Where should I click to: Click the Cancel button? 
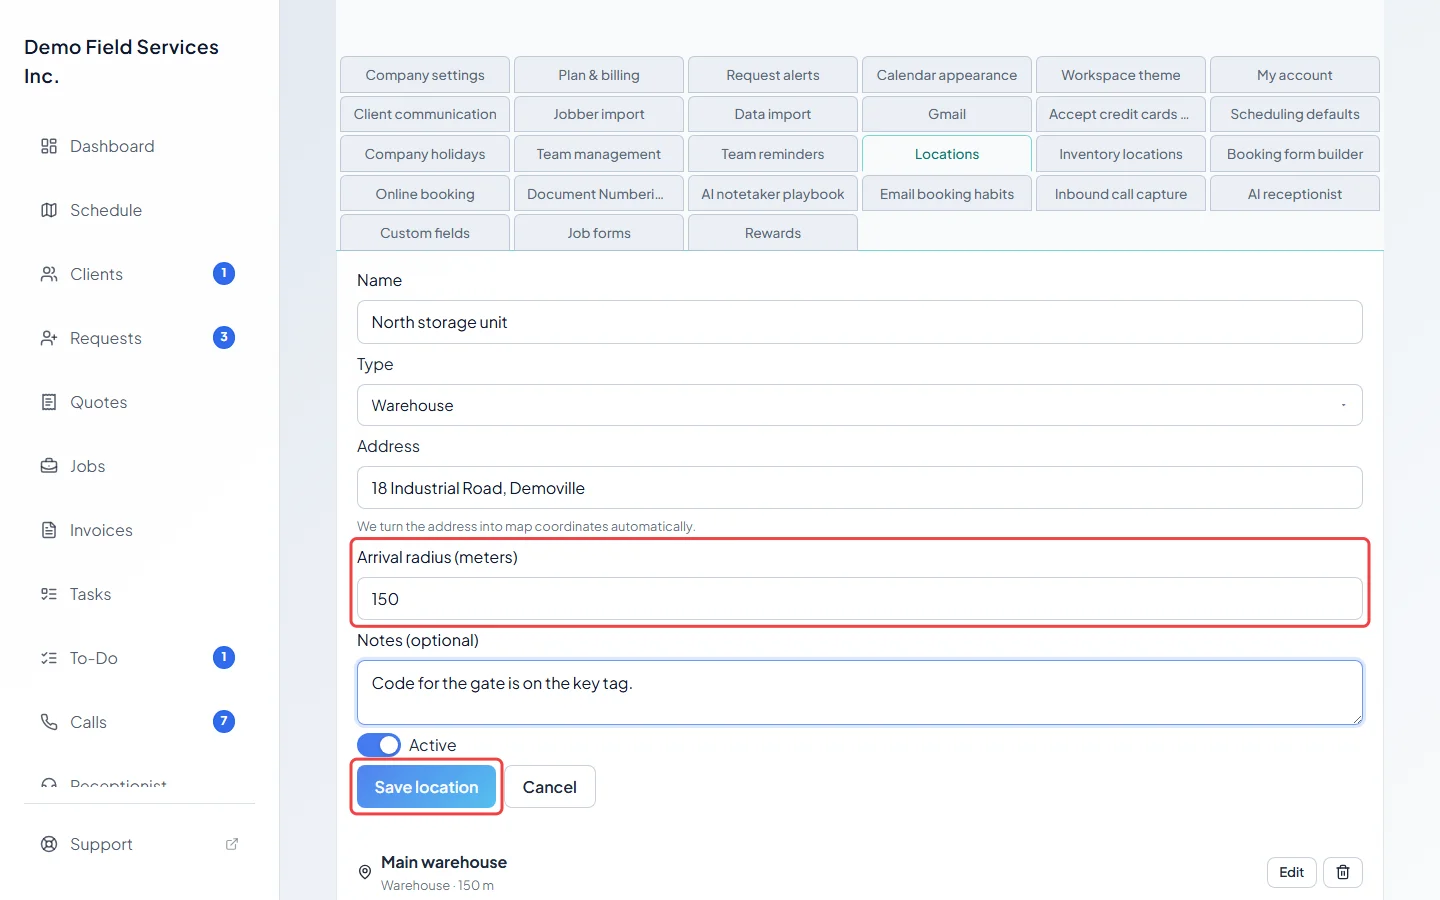[x=550, y=787]
